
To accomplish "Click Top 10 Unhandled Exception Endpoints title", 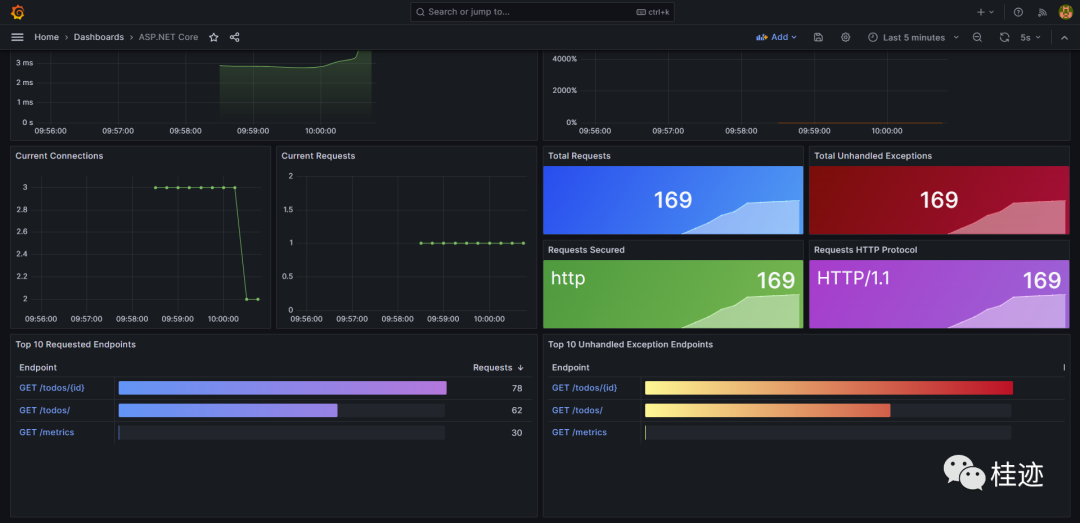I will point(630,344).
